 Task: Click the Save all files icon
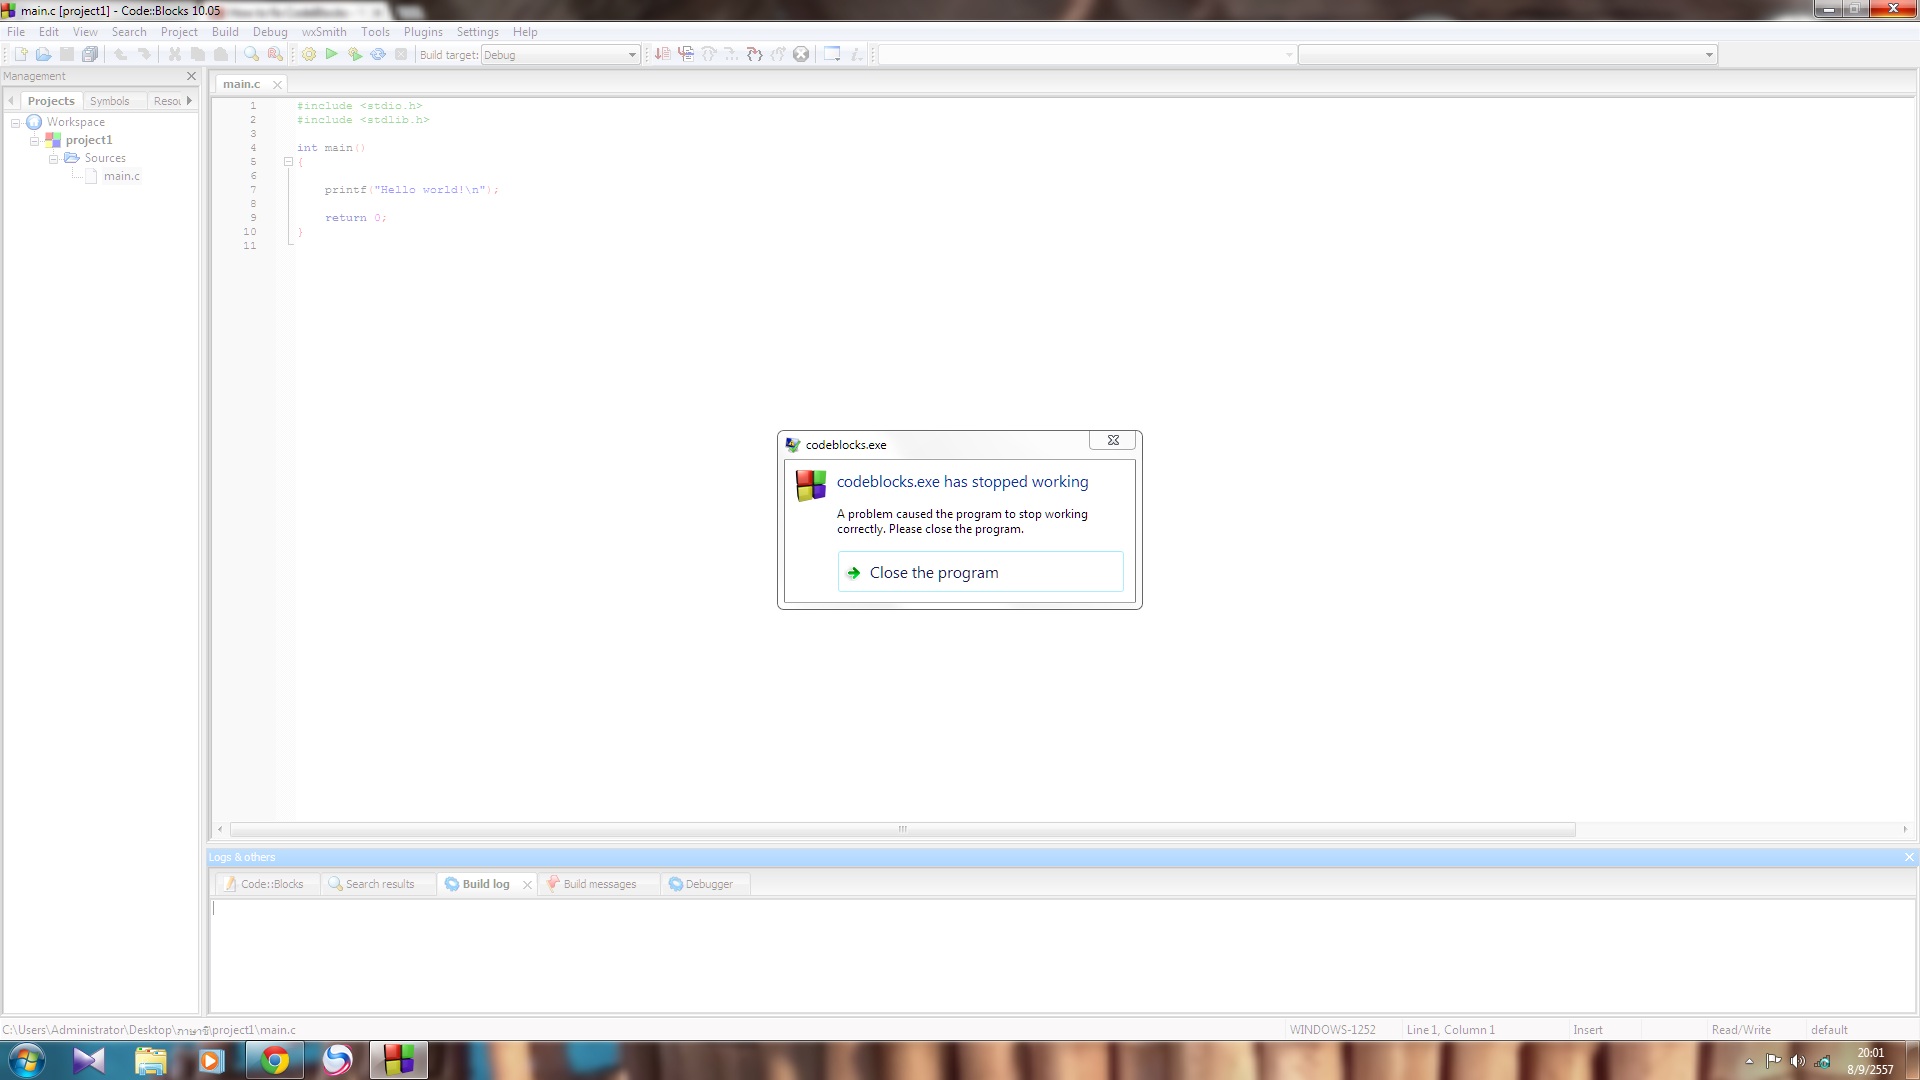click(90, 54)
